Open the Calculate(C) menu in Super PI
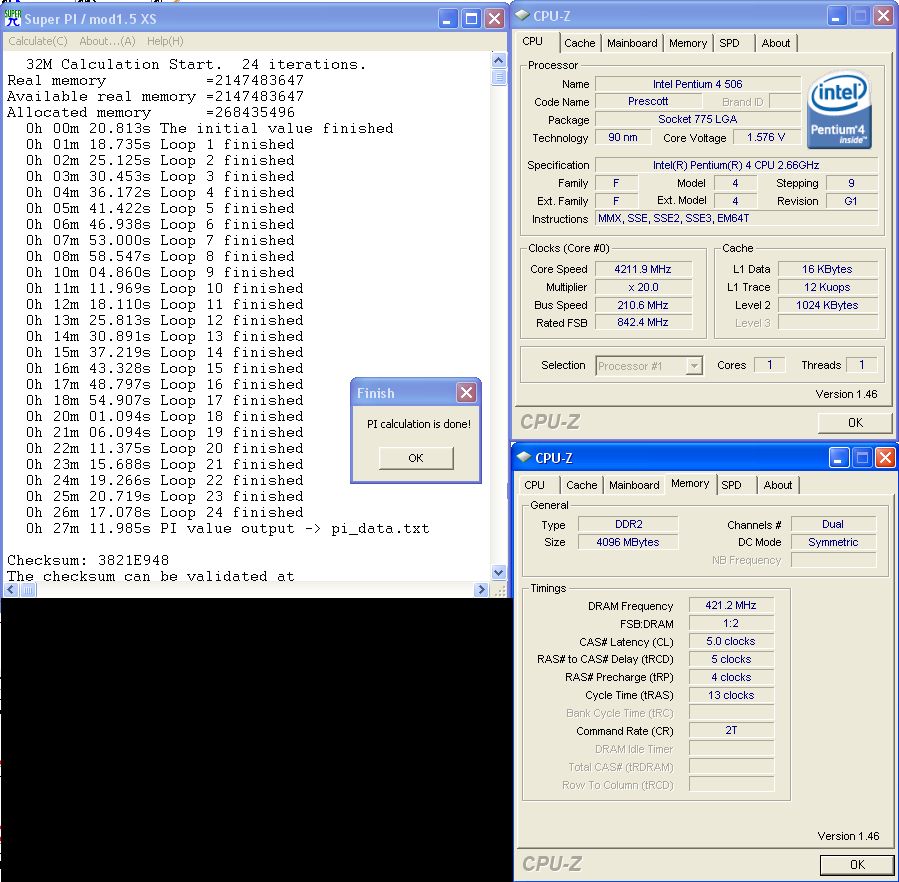This screenshot has height=882, width=899. [38, 41]
